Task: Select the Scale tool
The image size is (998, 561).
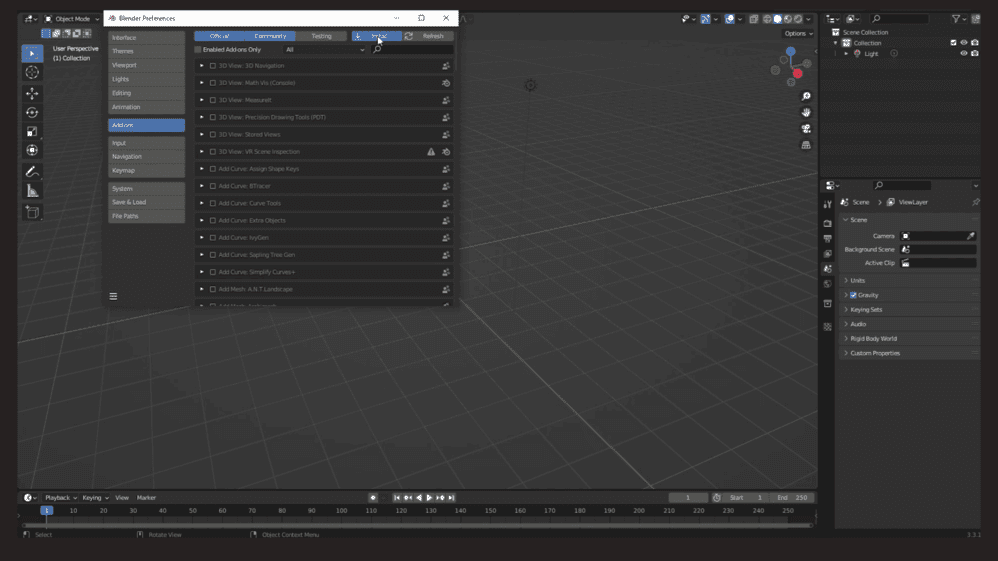Action: pos(32,132)
